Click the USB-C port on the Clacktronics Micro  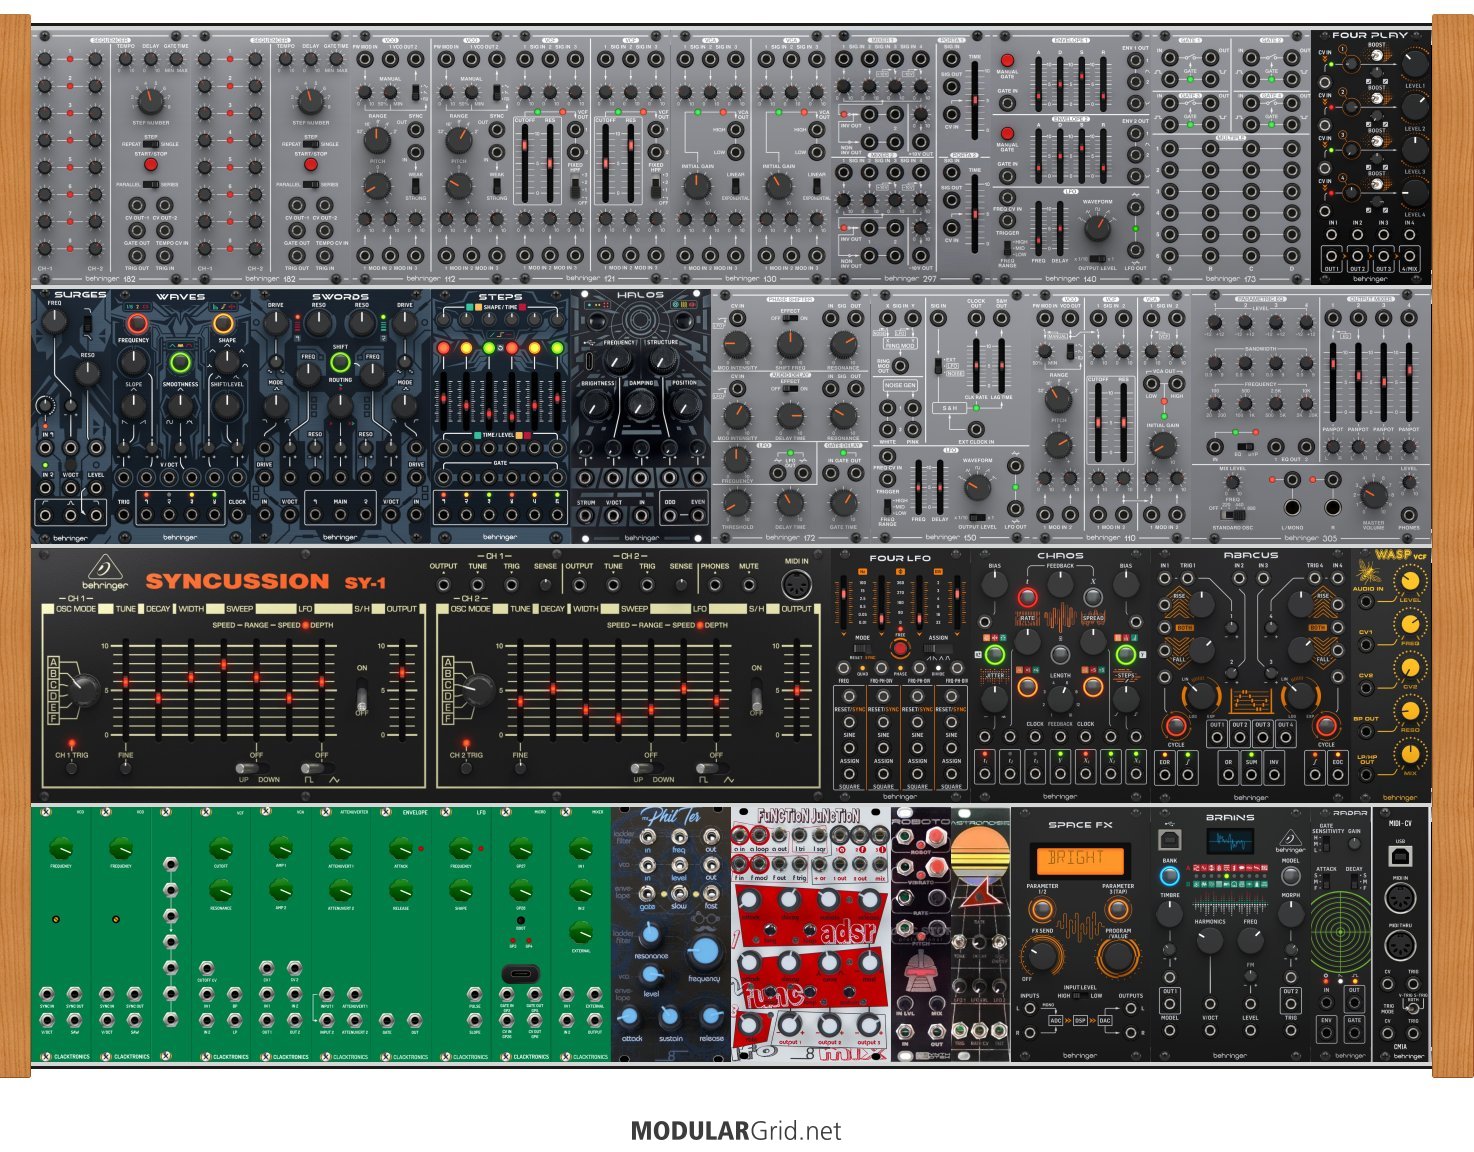[x=520, y=972]
